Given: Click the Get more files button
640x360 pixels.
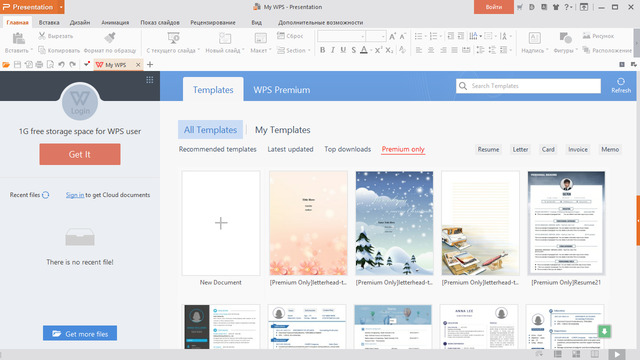Looking at the screenshot, I should coord(80,333).
